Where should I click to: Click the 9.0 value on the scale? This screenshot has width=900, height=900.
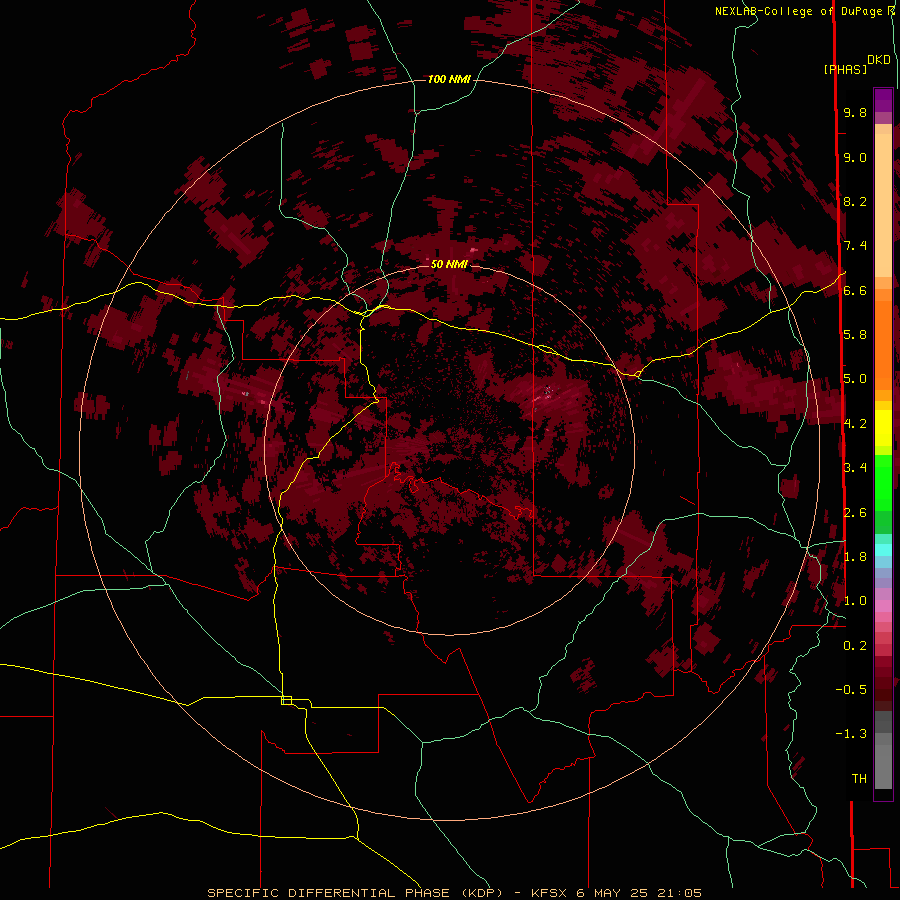click(x=855, y=157)
